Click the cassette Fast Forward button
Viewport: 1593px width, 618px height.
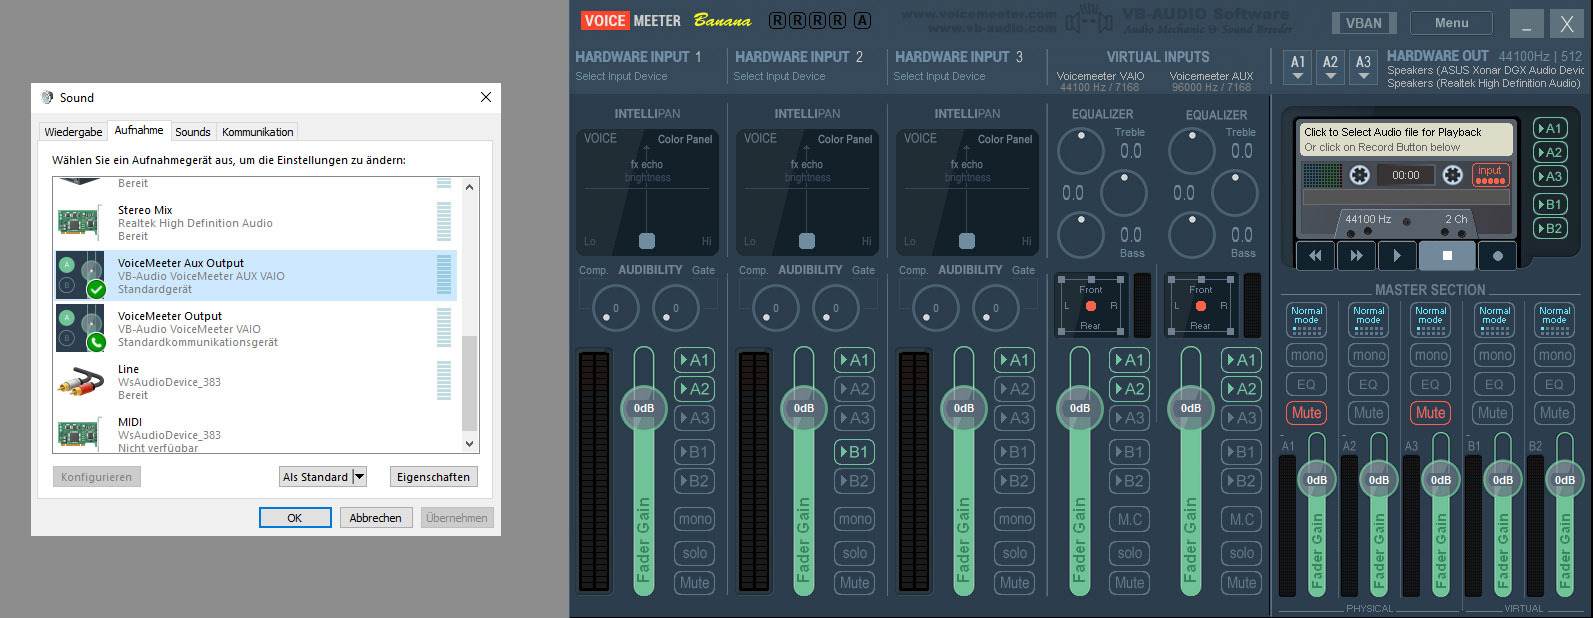click(1356, 256)
